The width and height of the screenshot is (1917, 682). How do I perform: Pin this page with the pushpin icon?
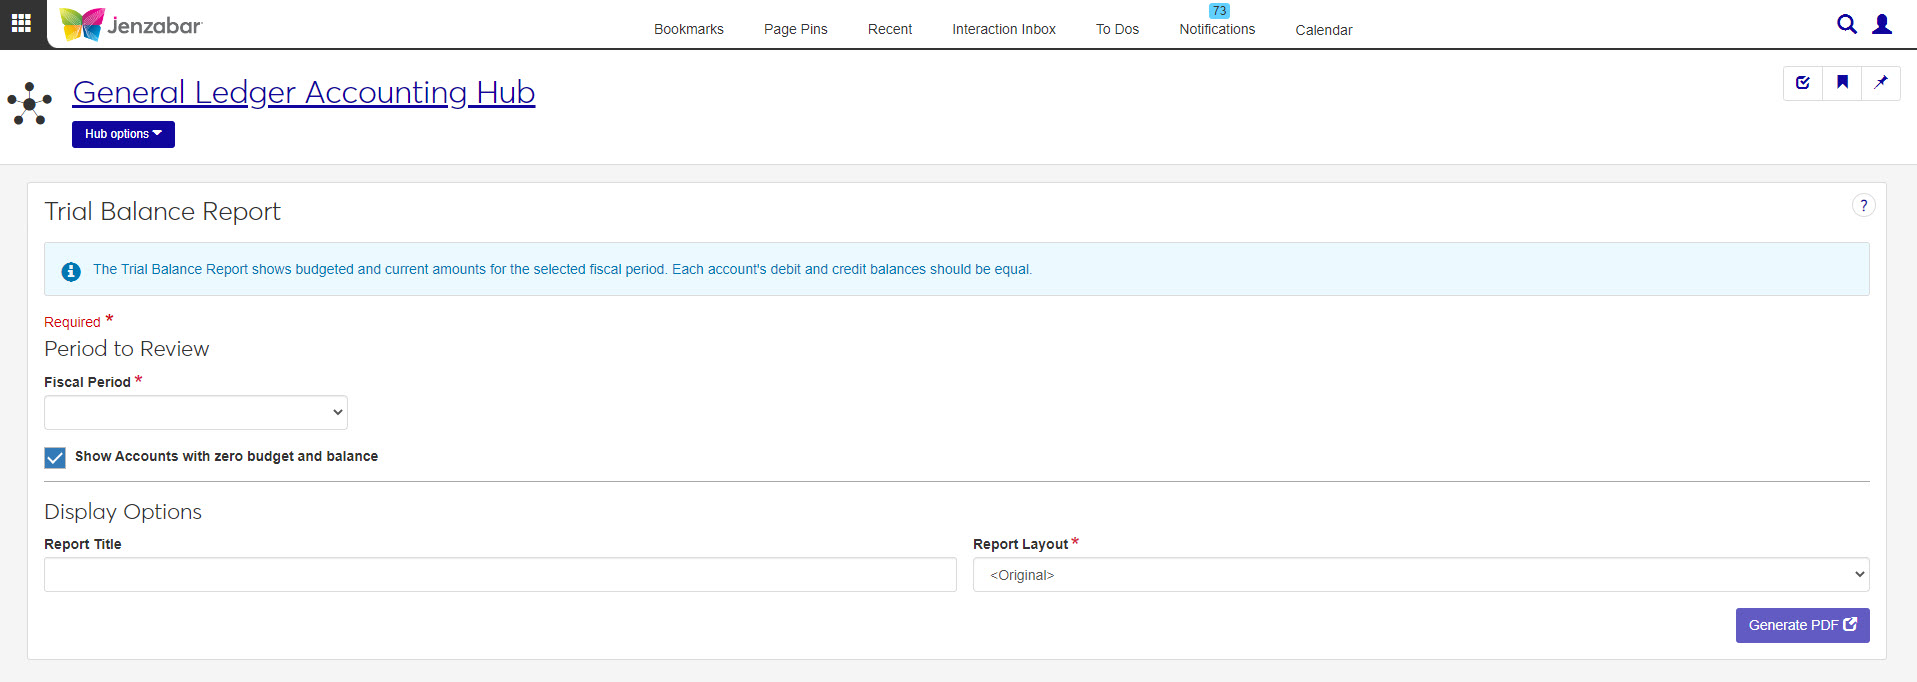[1880, 83]
